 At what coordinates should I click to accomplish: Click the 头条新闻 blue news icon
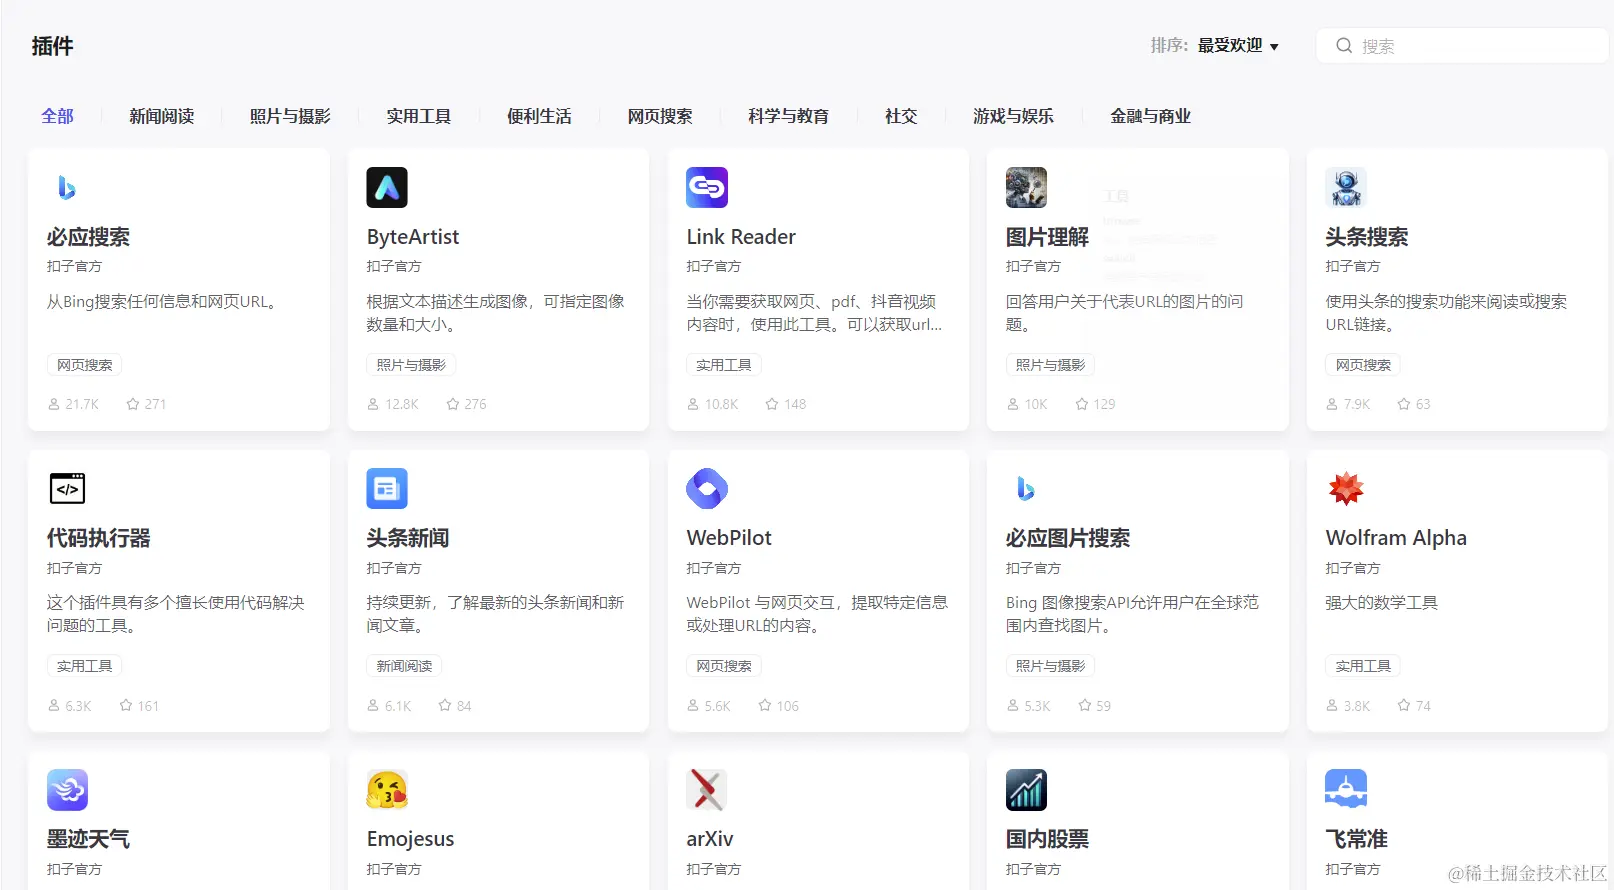pos(387,488)
